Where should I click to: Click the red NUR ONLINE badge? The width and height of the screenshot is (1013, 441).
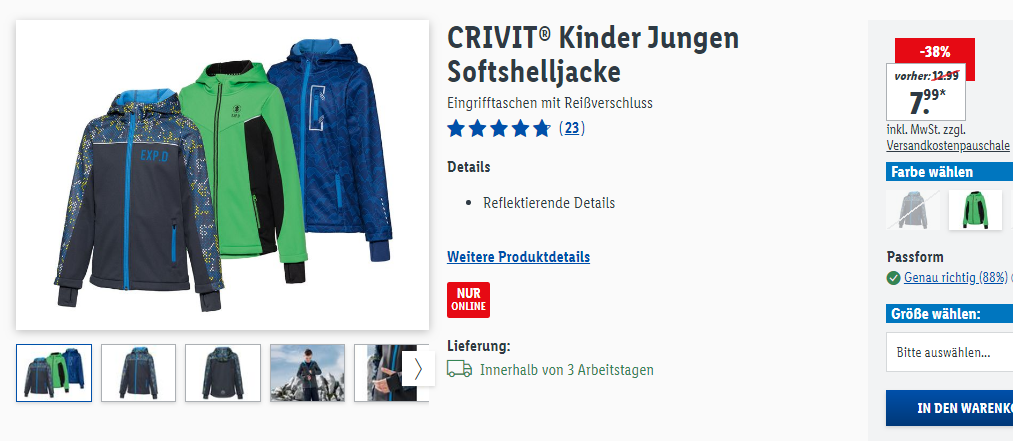[468, 300]
